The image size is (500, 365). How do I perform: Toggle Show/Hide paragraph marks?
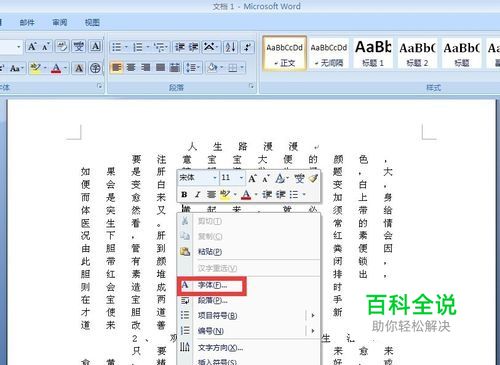(x=247, y=47)
